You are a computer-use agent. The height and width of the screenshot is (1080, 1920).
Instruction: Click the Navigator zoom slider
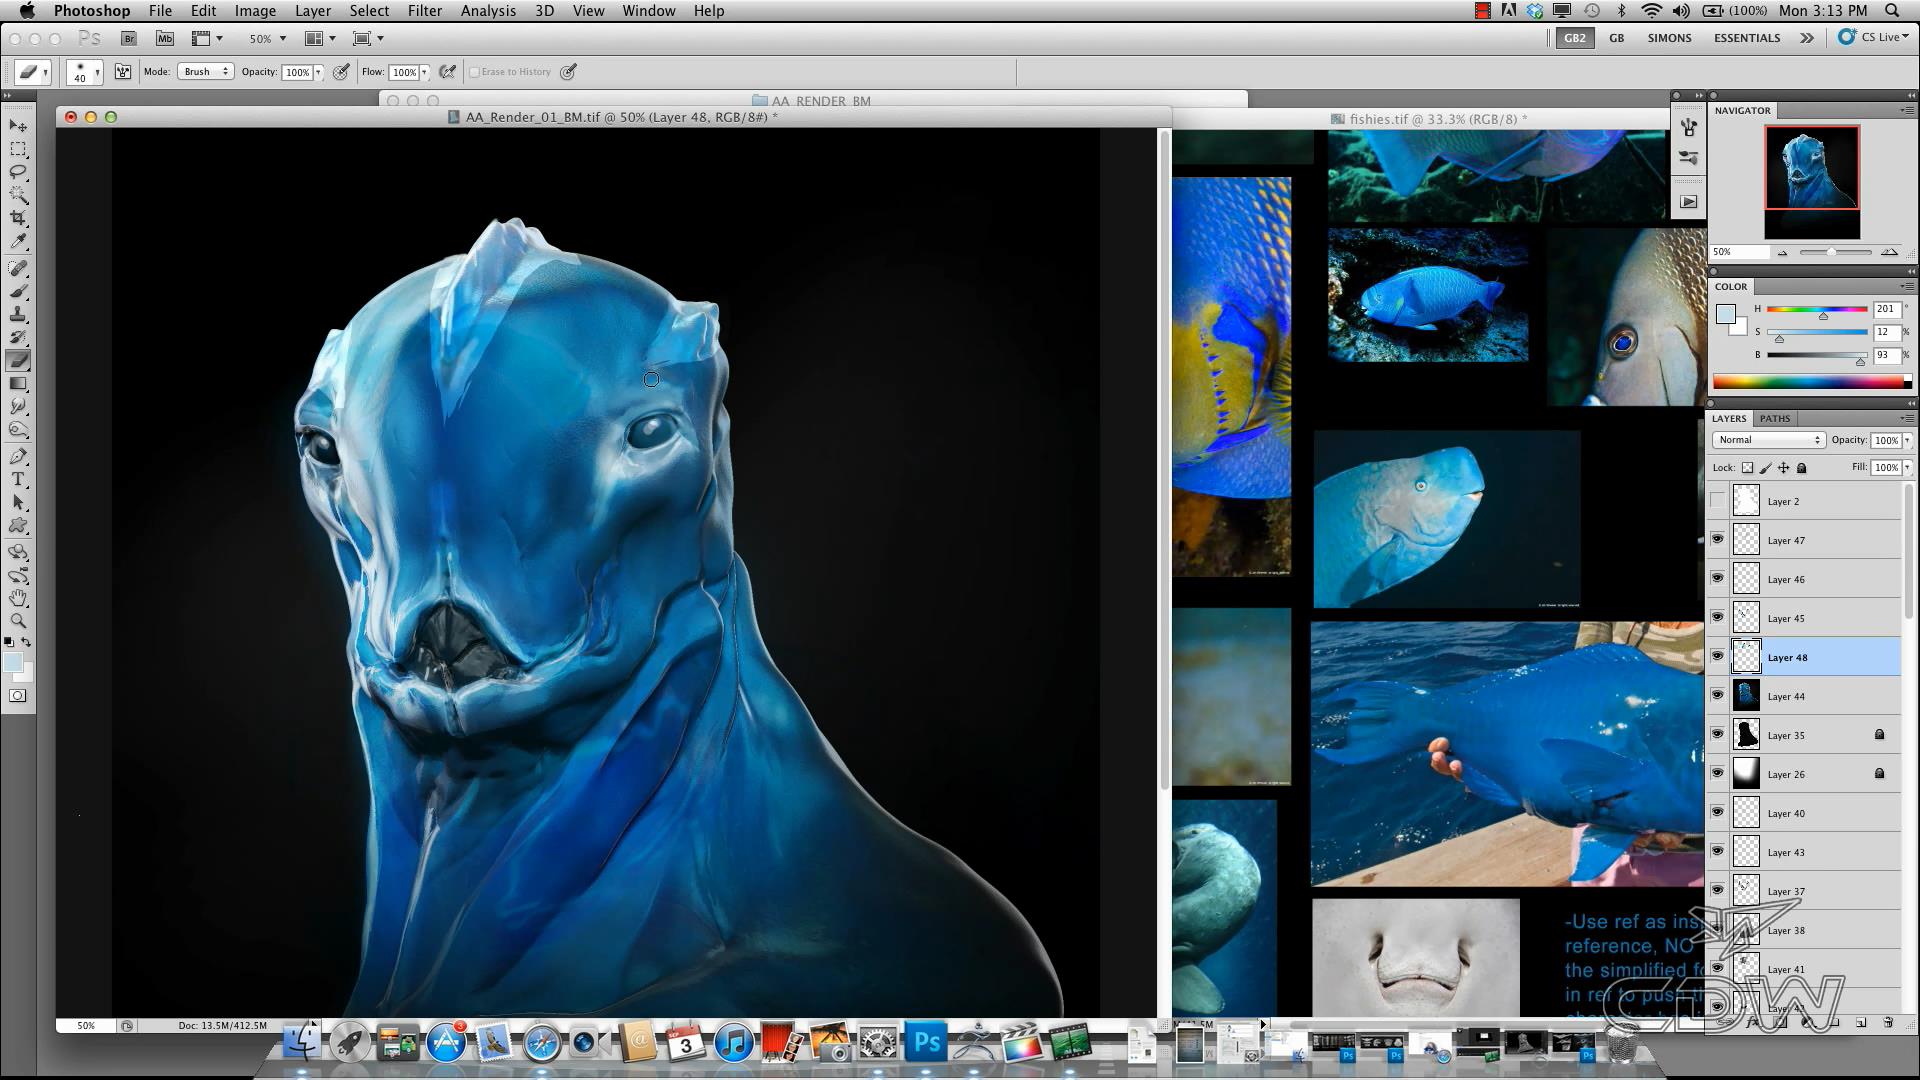[1835, 252]
